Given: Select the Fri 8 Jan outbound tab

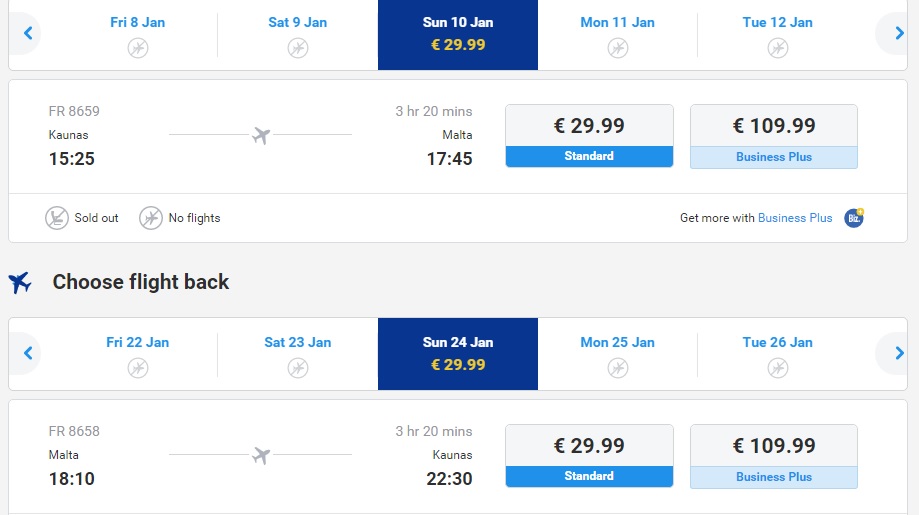Looking at the screenshot, I should (x=138, y=35).
